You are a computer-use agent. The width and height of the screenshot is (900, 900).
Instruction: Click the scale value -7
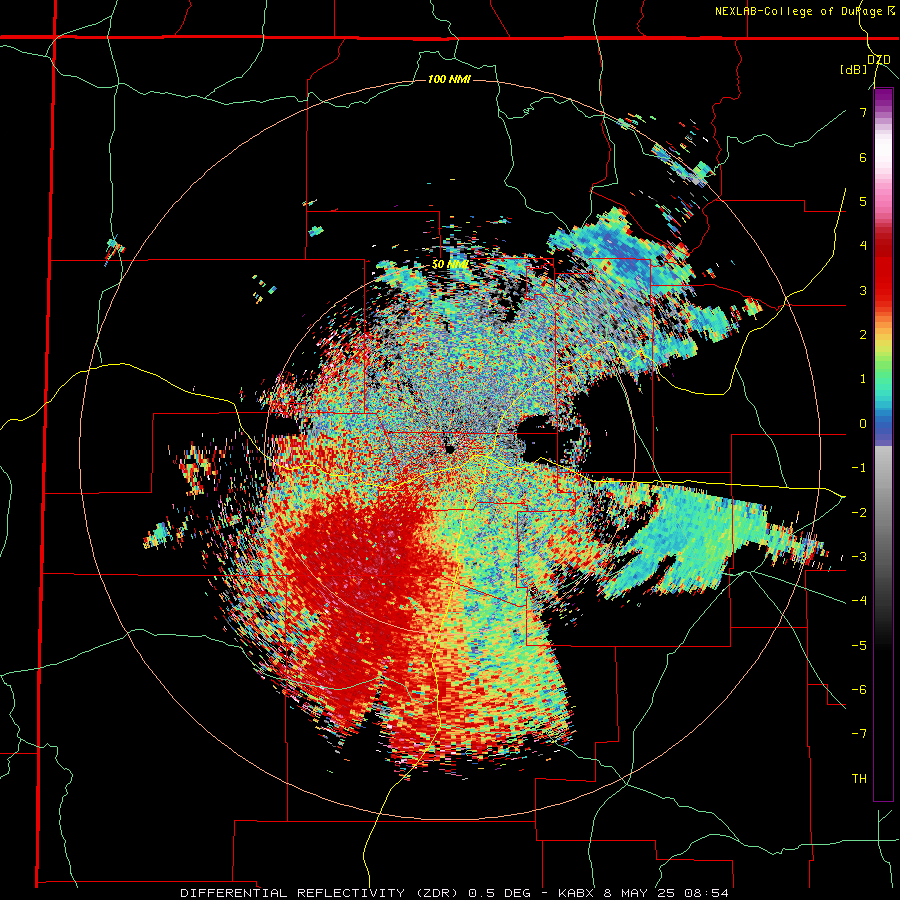859,734
